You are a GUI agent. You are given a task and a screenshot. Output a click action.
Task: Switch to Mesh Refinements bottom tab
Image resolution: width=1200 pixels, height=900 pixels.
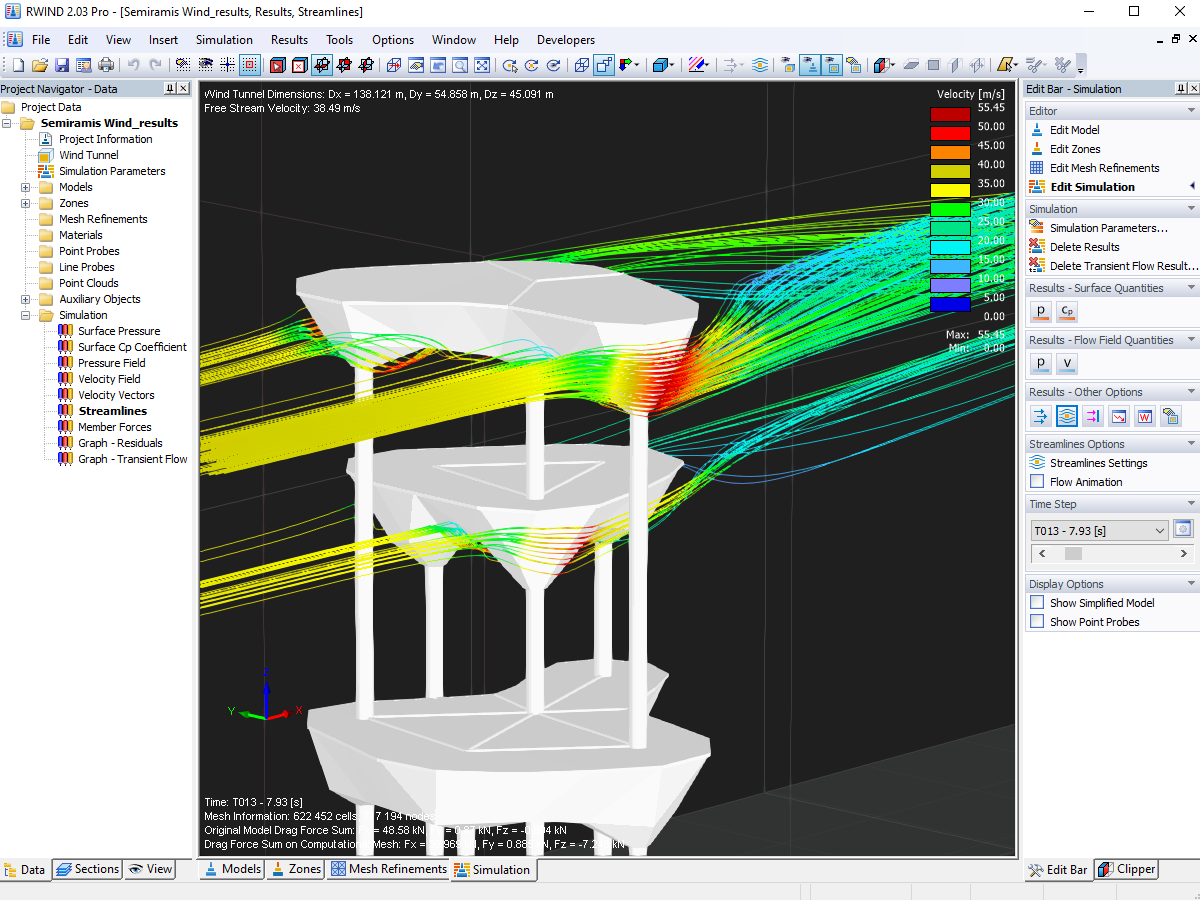[x=389, y=869]
